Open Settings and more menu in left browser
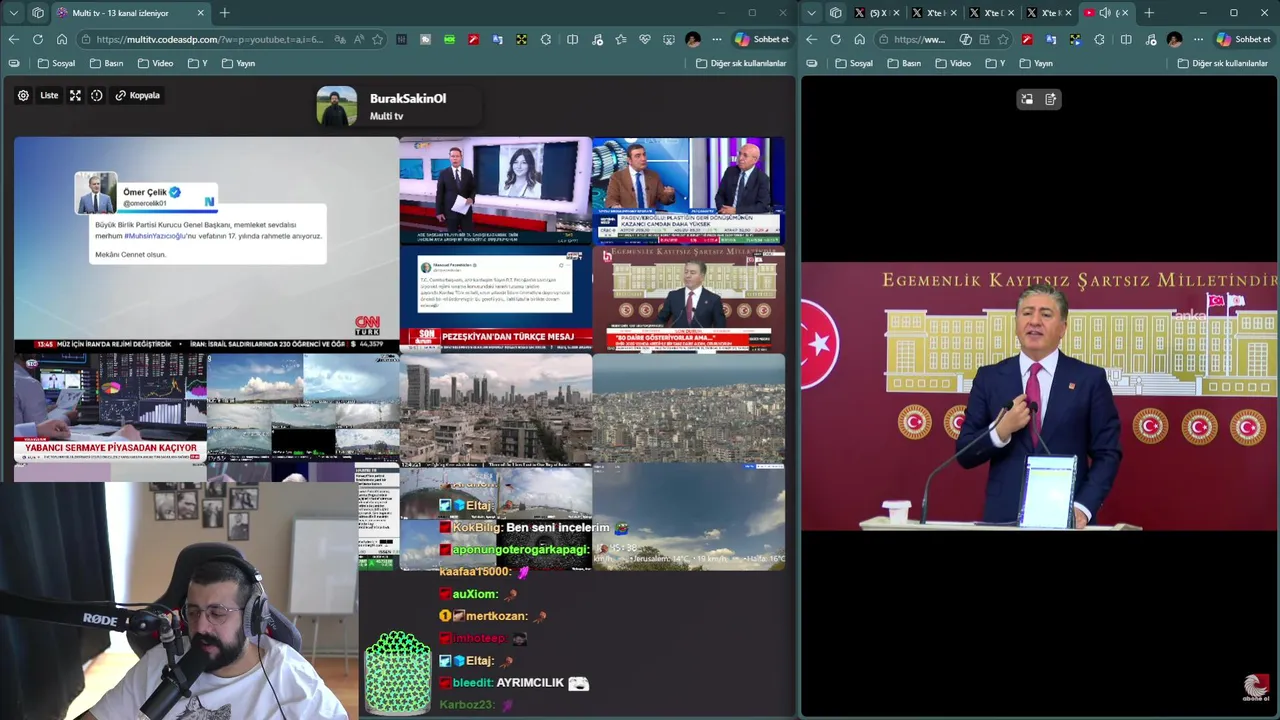The image size is (1280, 720). tap(717, 39)
